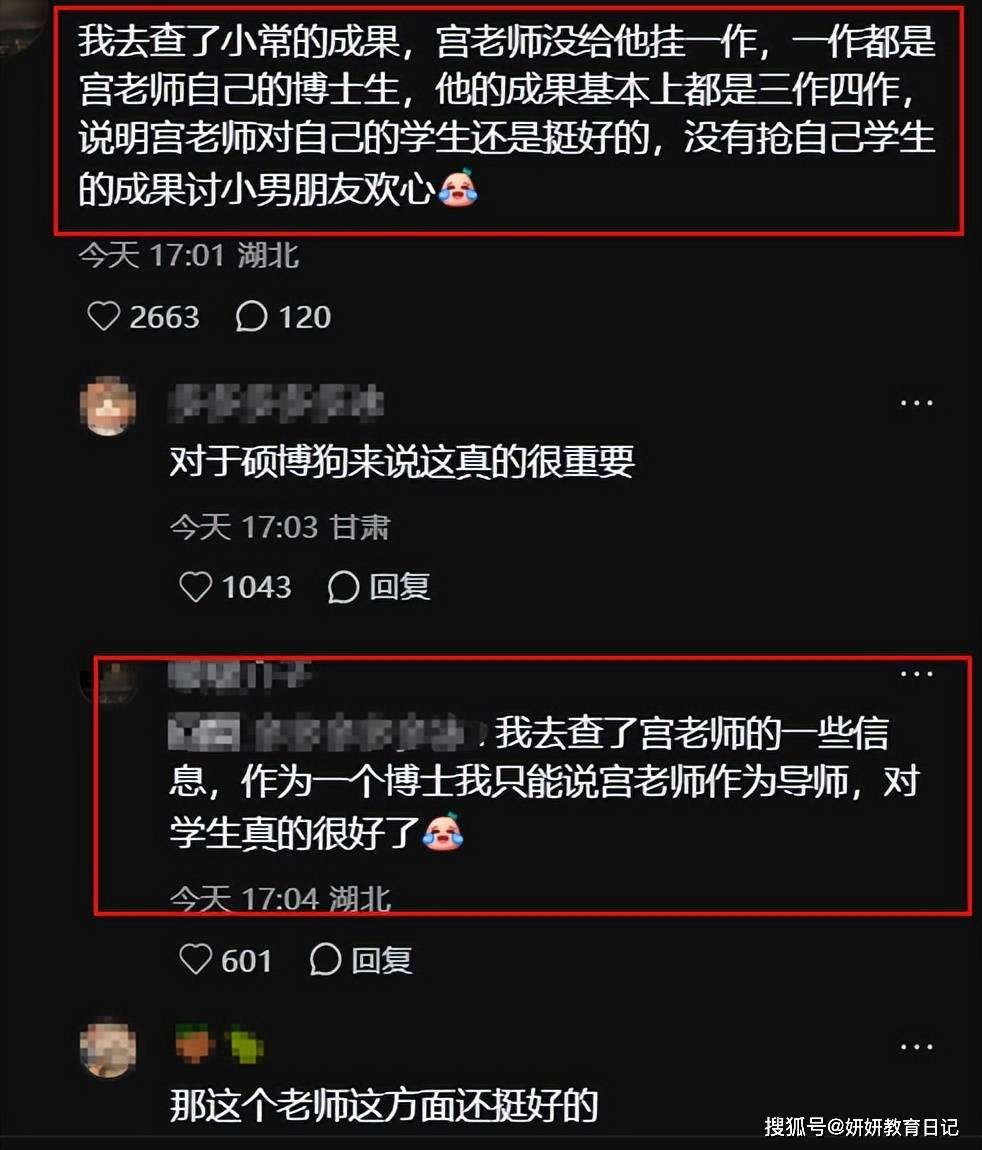The height and width of the screenshot is (1150, 982).
Task: Like the 甘肃 reply with 1043 likes
Action: (196, 587)
